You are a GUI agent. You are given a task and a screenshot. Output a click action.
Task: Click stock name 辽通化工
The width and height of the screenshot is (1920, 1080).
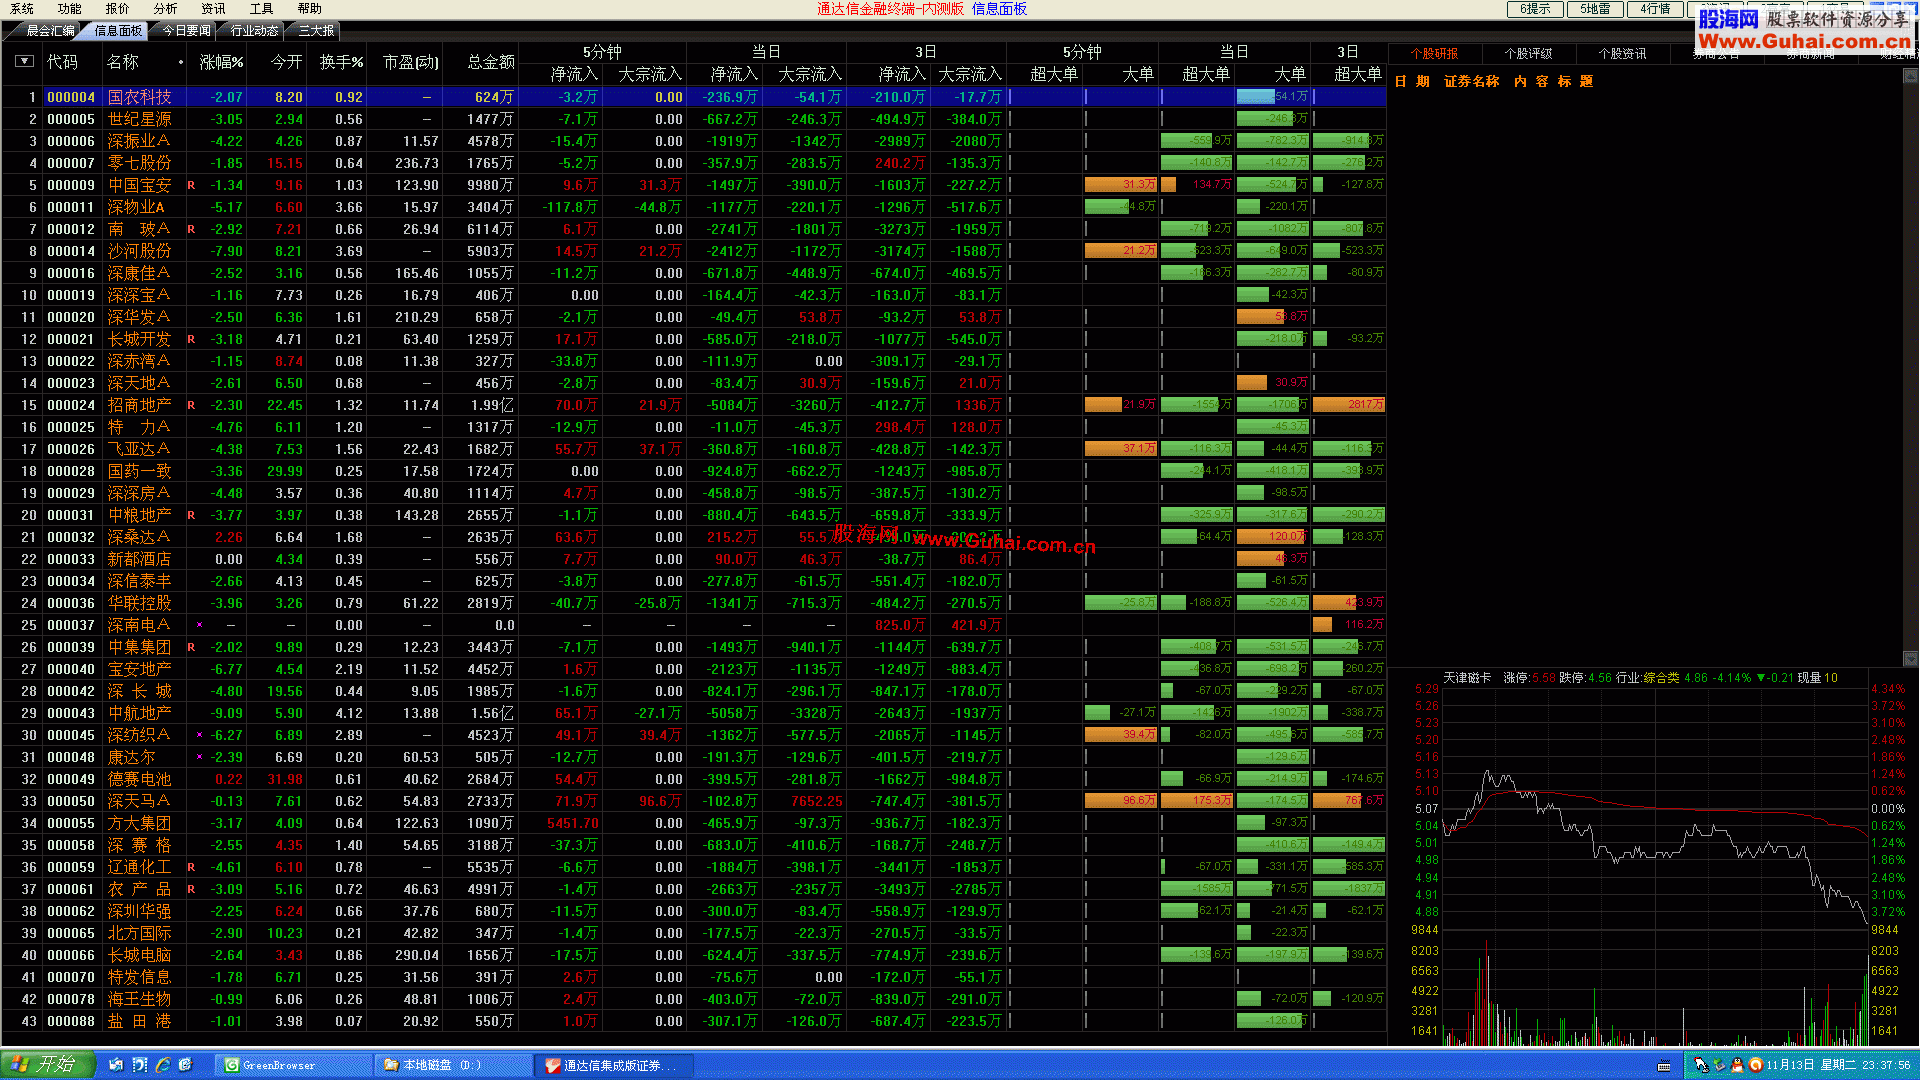pyautogui.click(x=139, y=867)
